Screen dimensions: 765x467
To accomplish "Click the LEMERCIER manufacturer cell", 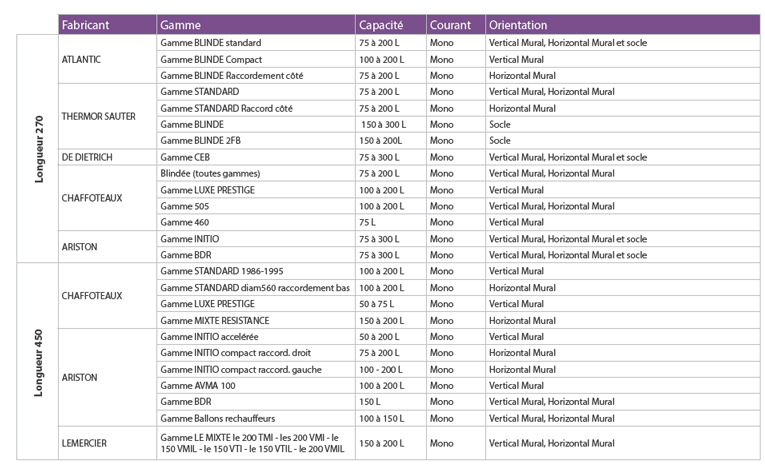I will [x=107, y=443].
